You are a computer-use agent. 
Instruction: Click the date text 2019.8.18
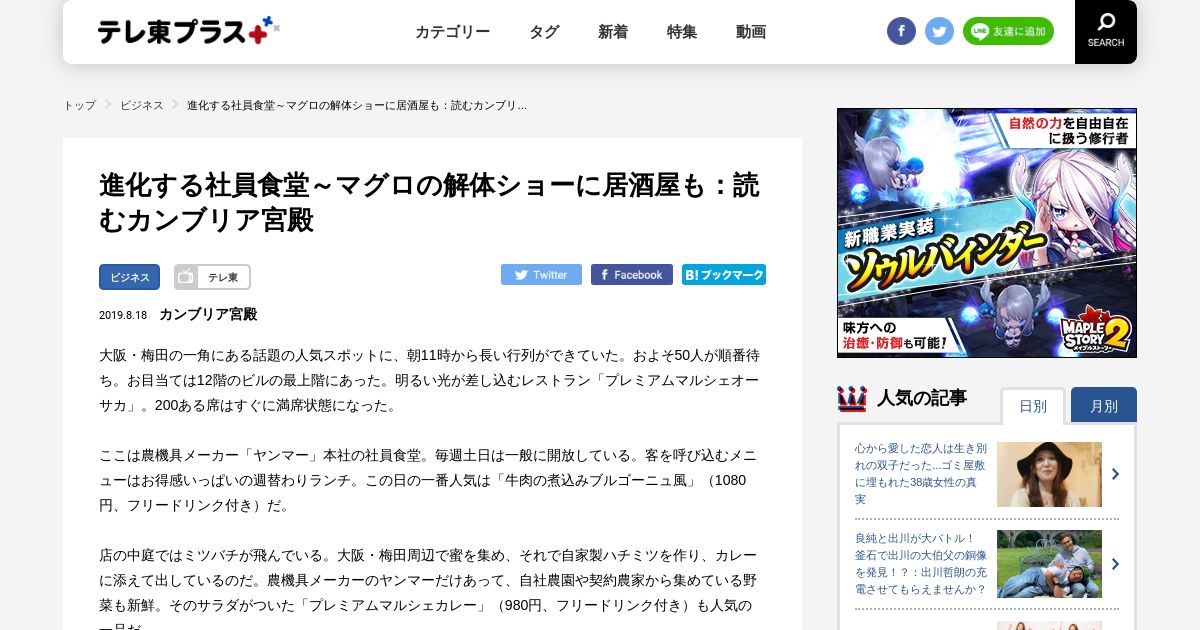pyautogui.click(x=123, y=315)
